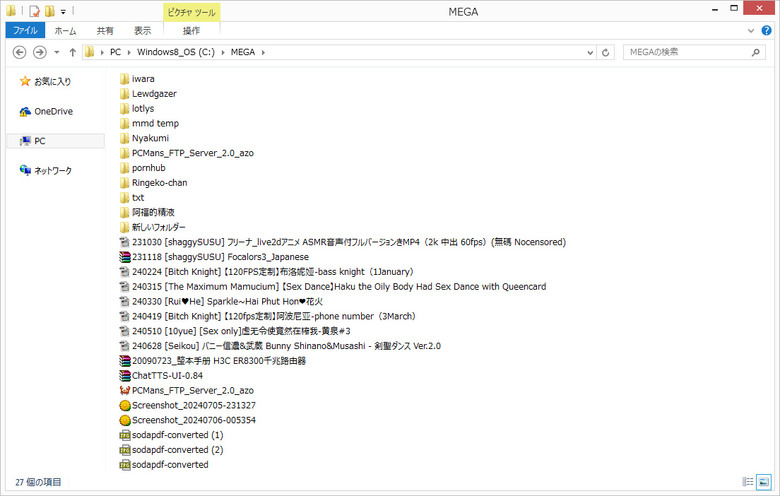The height and width of the screenshot is (496, 780).
Task: Select the txt folder icon
Action: [124, 198]
